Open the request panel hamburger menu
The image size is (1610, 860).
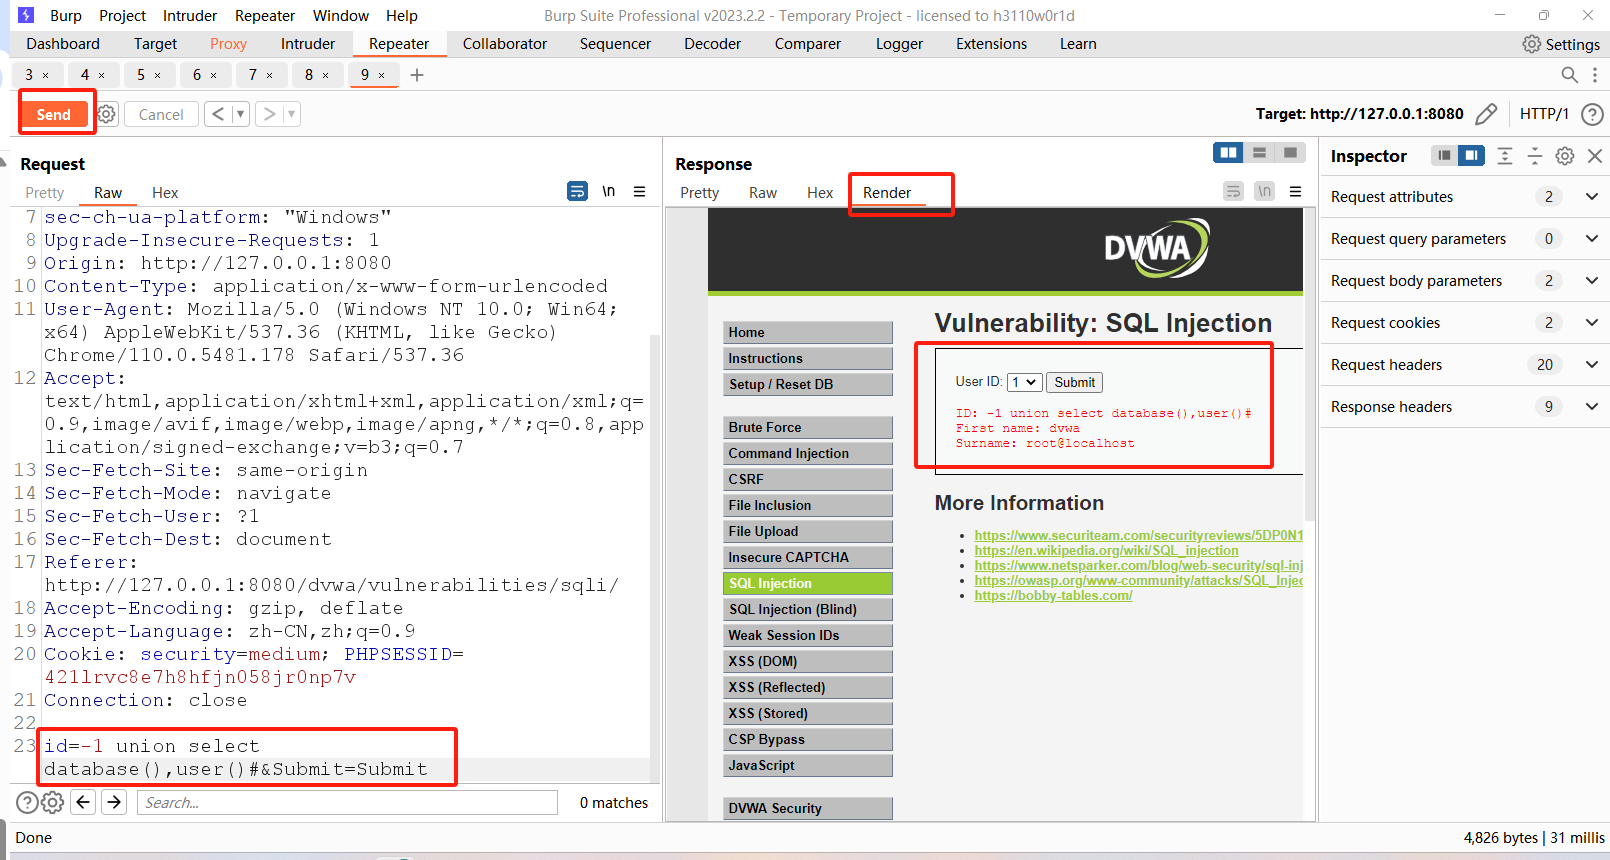click(x=640, y=191)
